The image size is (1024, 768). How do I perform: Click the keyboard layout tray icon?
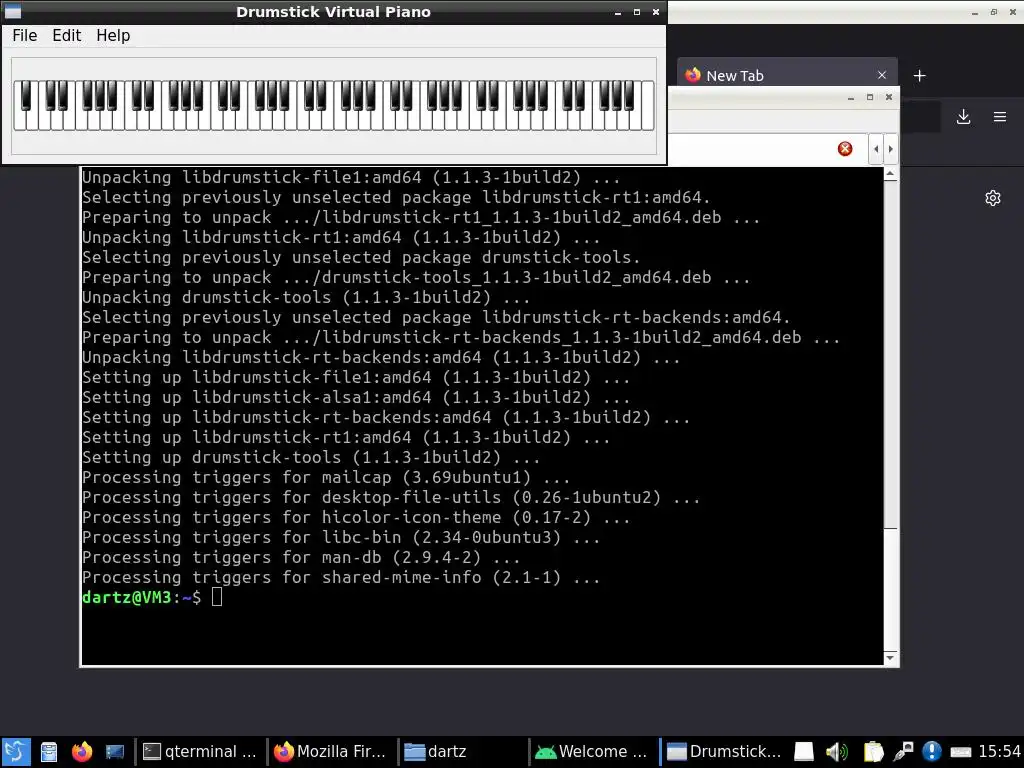961,752
